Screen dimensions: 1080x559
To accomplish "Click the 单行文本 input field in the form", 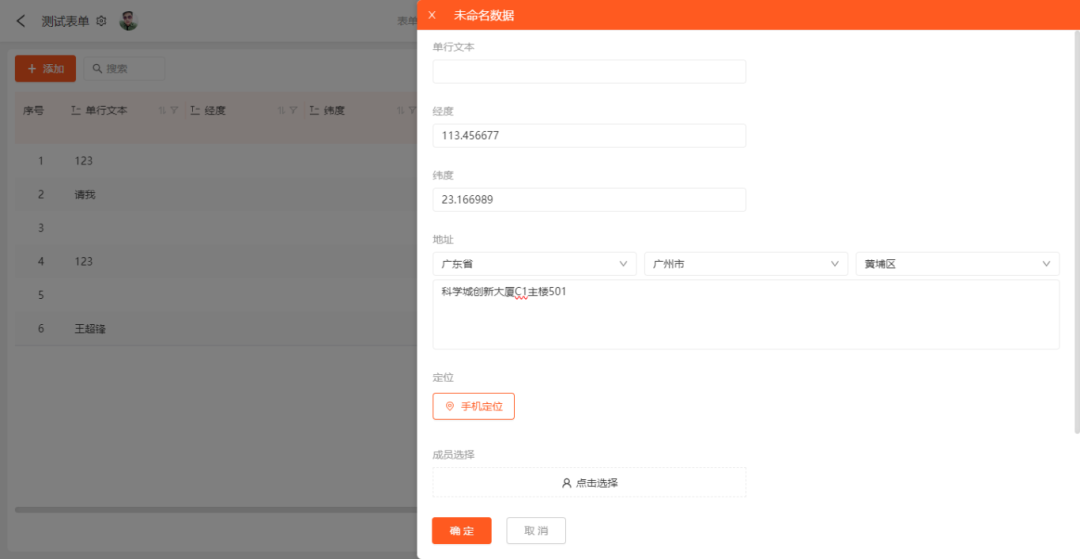I will 589,72.
